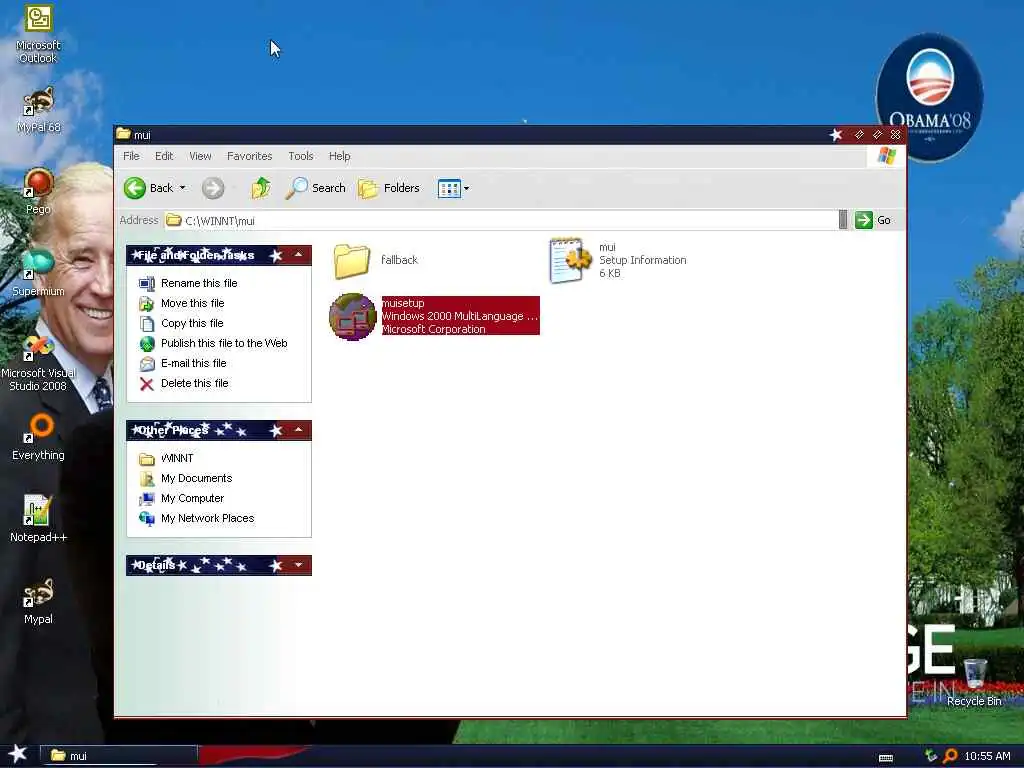Open the Tools menu
Viewport: 1024px width, 768px height.
[301, 156]
